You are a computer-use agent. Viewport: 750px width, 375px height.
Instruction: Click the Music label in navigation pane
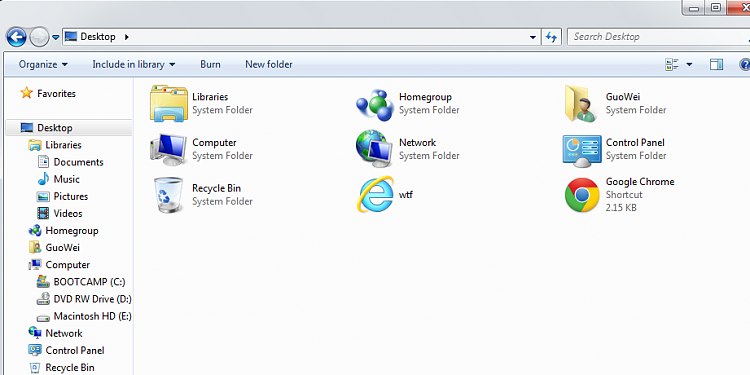(x=66, y=179)
